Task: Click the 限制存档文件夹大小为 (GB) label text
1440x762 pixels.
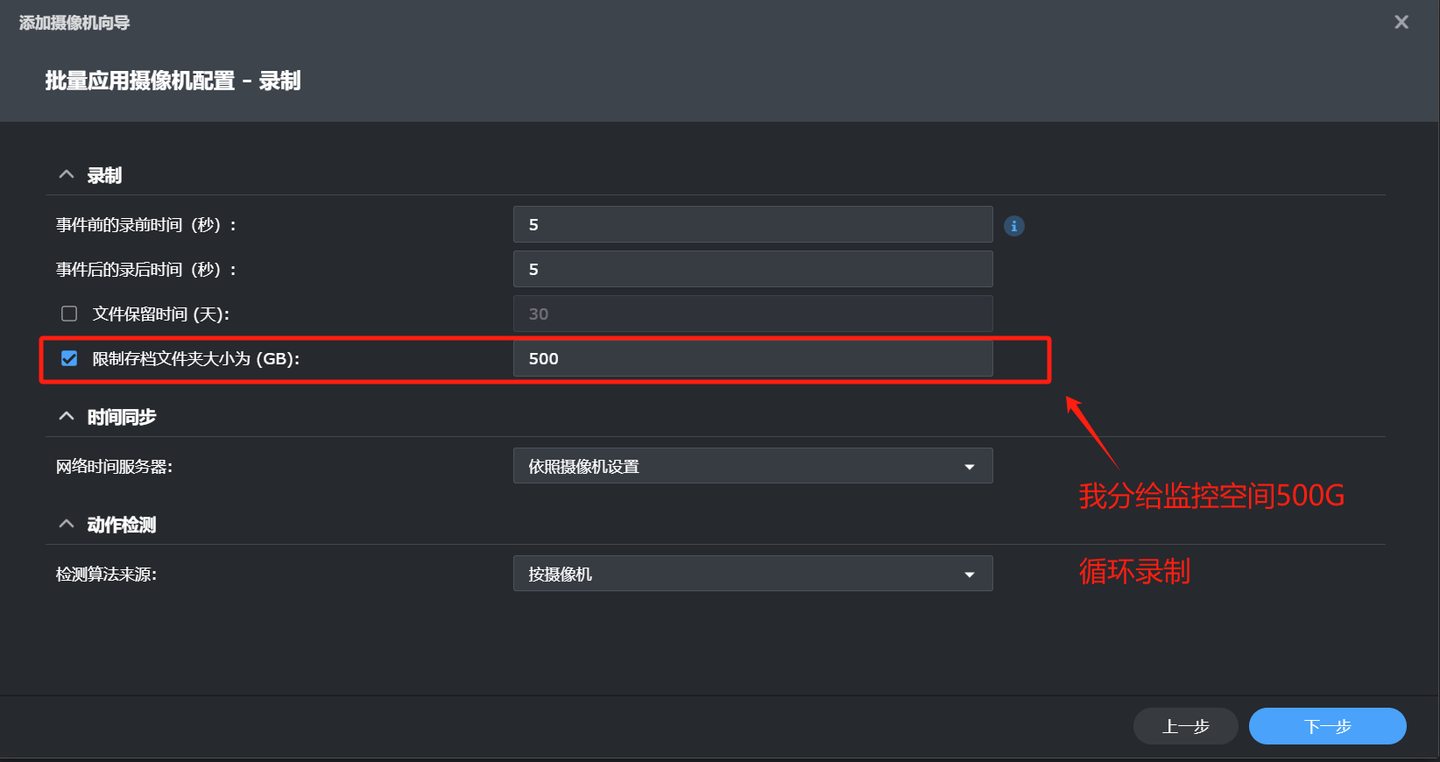Action: click(x=196, y=358)
